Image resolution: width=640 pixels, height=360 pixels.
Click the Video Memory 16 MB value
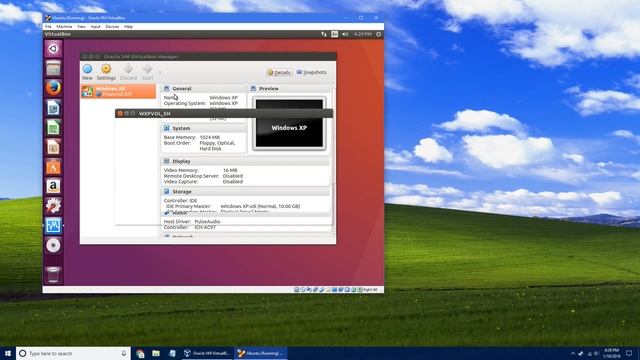[230, 170]
